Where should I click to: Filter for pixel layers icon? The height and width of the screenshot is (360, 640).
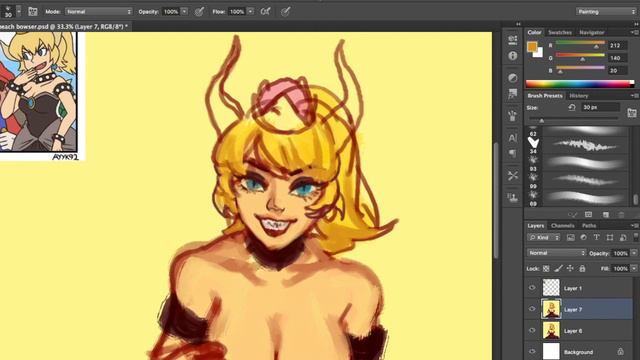(x=571, y=238)
